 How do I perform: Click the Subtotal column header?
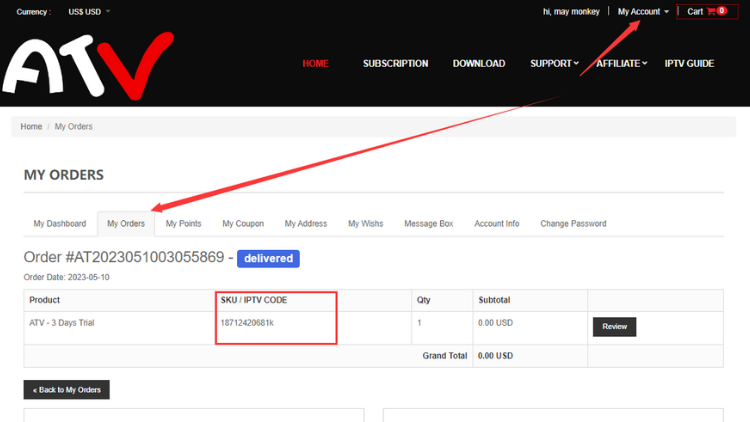click(494, 300)
